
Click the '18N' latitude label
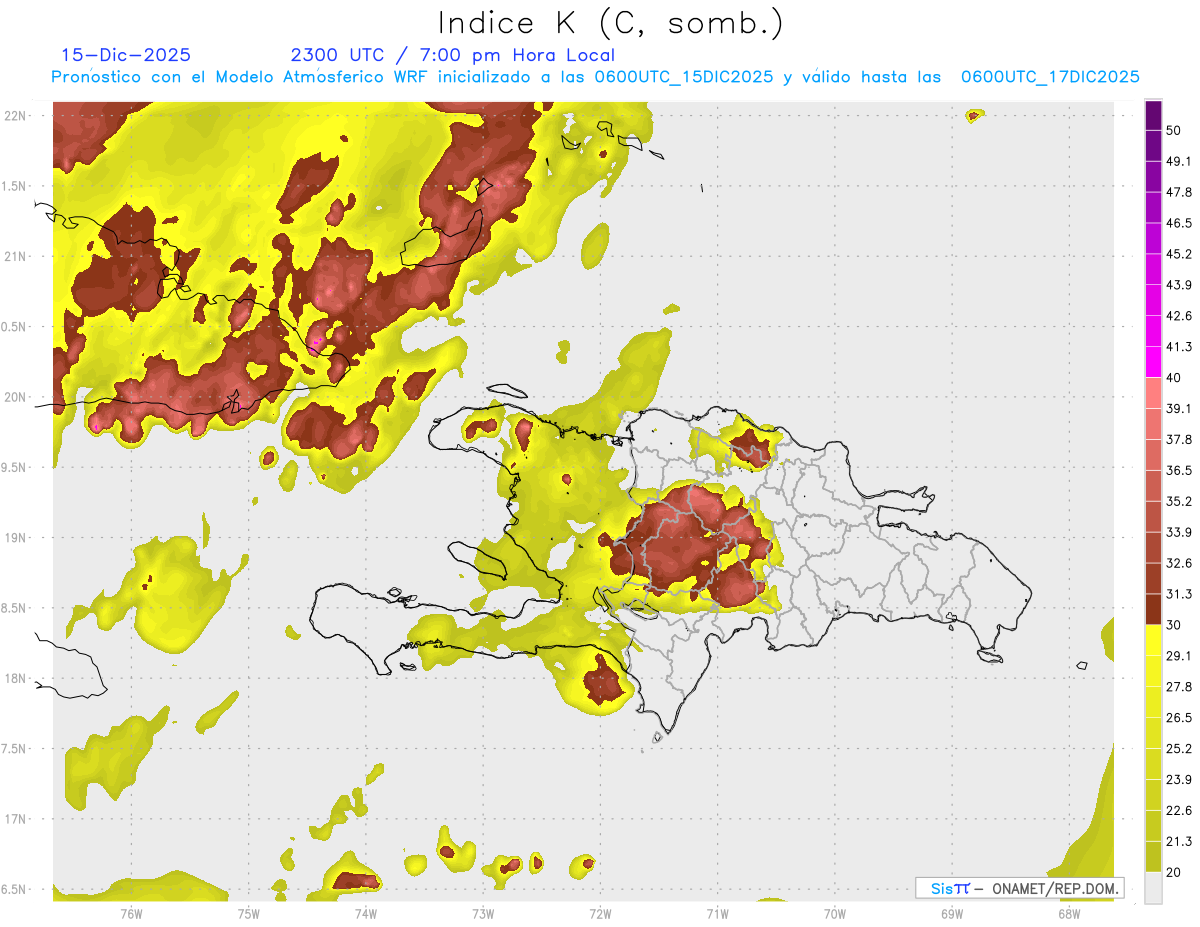[x=15, y=679]
